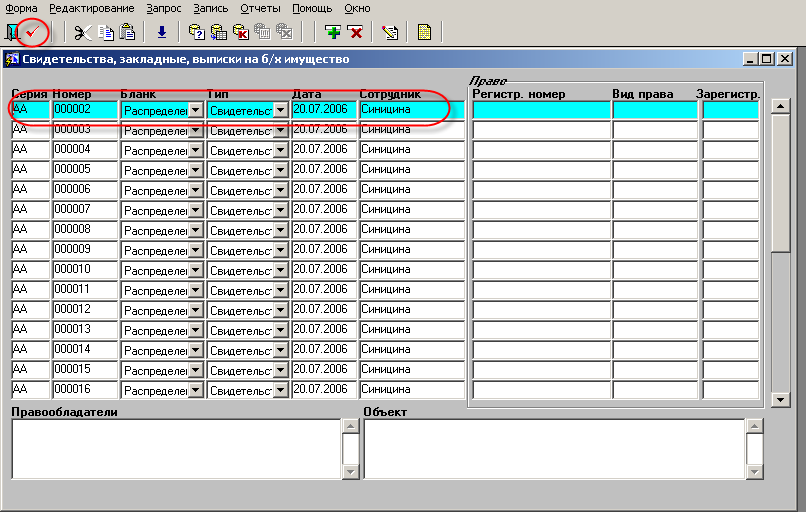Minimize the Свидетельства form window

(750, 59)
